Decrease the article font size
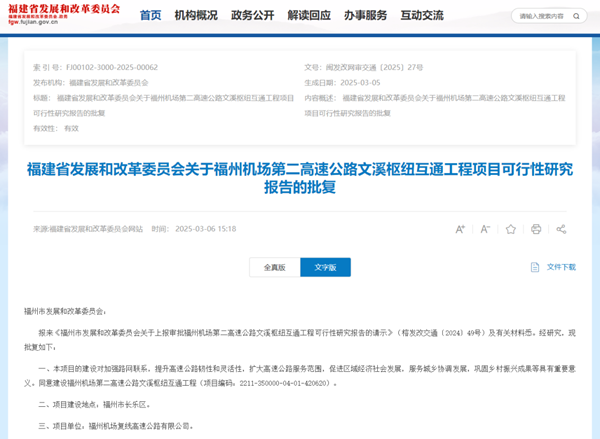This screenshot has width=600, height=439. [x=485, y=229]
